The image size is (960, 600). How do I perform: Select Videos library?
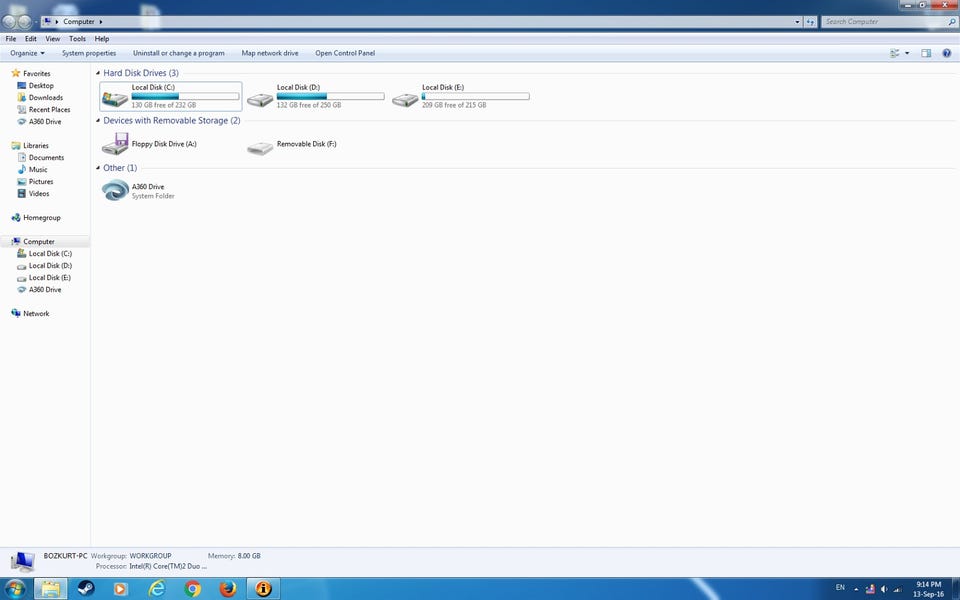(39, 193)
